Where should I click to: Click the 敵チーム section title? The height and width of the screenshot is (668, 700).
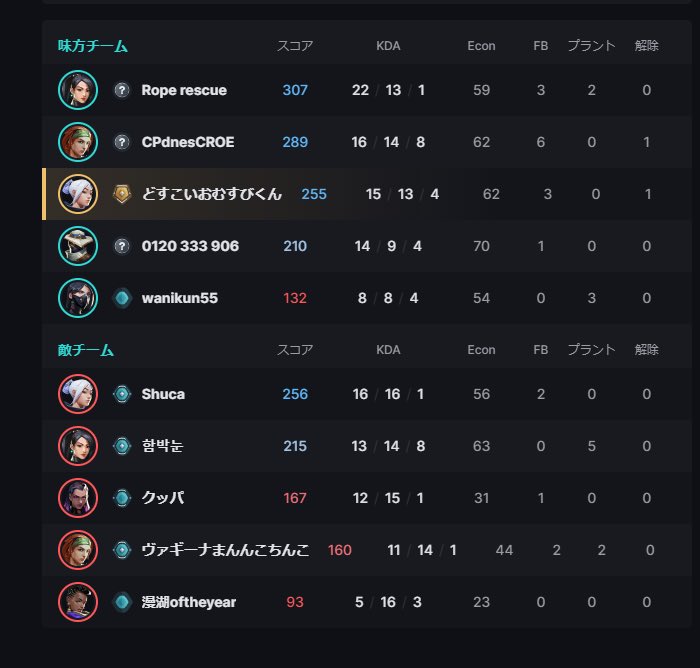coord(86,350)
